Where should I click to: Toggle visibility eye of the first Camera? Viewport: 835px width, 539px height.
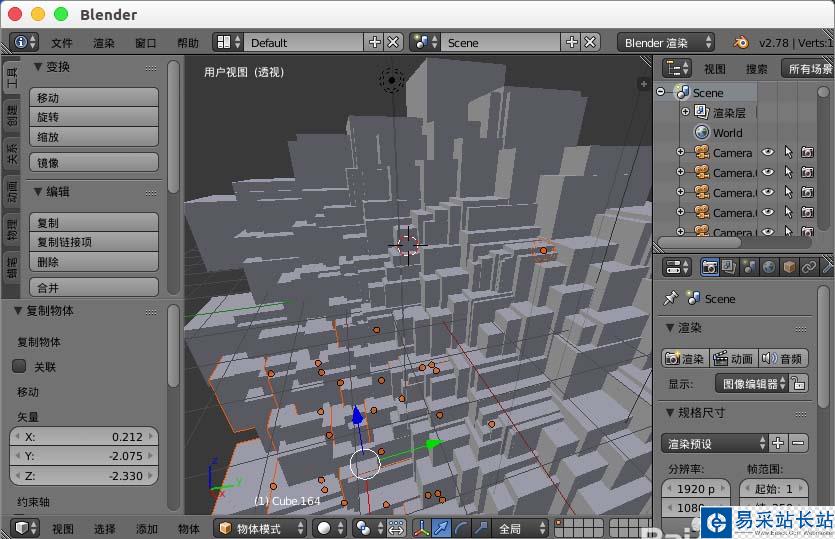pos(767,152)
